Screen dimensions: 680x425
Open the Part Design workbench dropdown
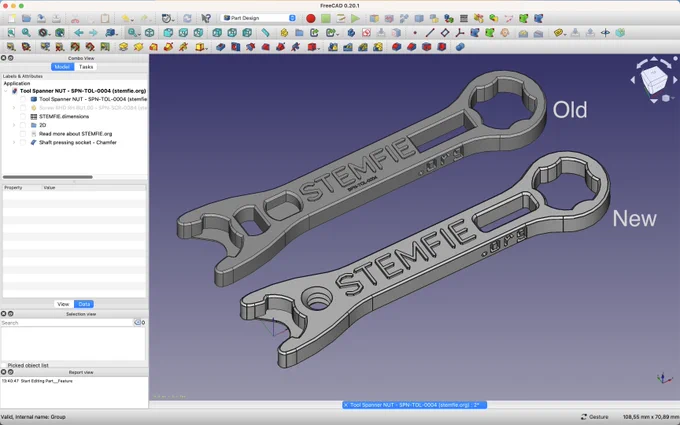pos(259,18)
